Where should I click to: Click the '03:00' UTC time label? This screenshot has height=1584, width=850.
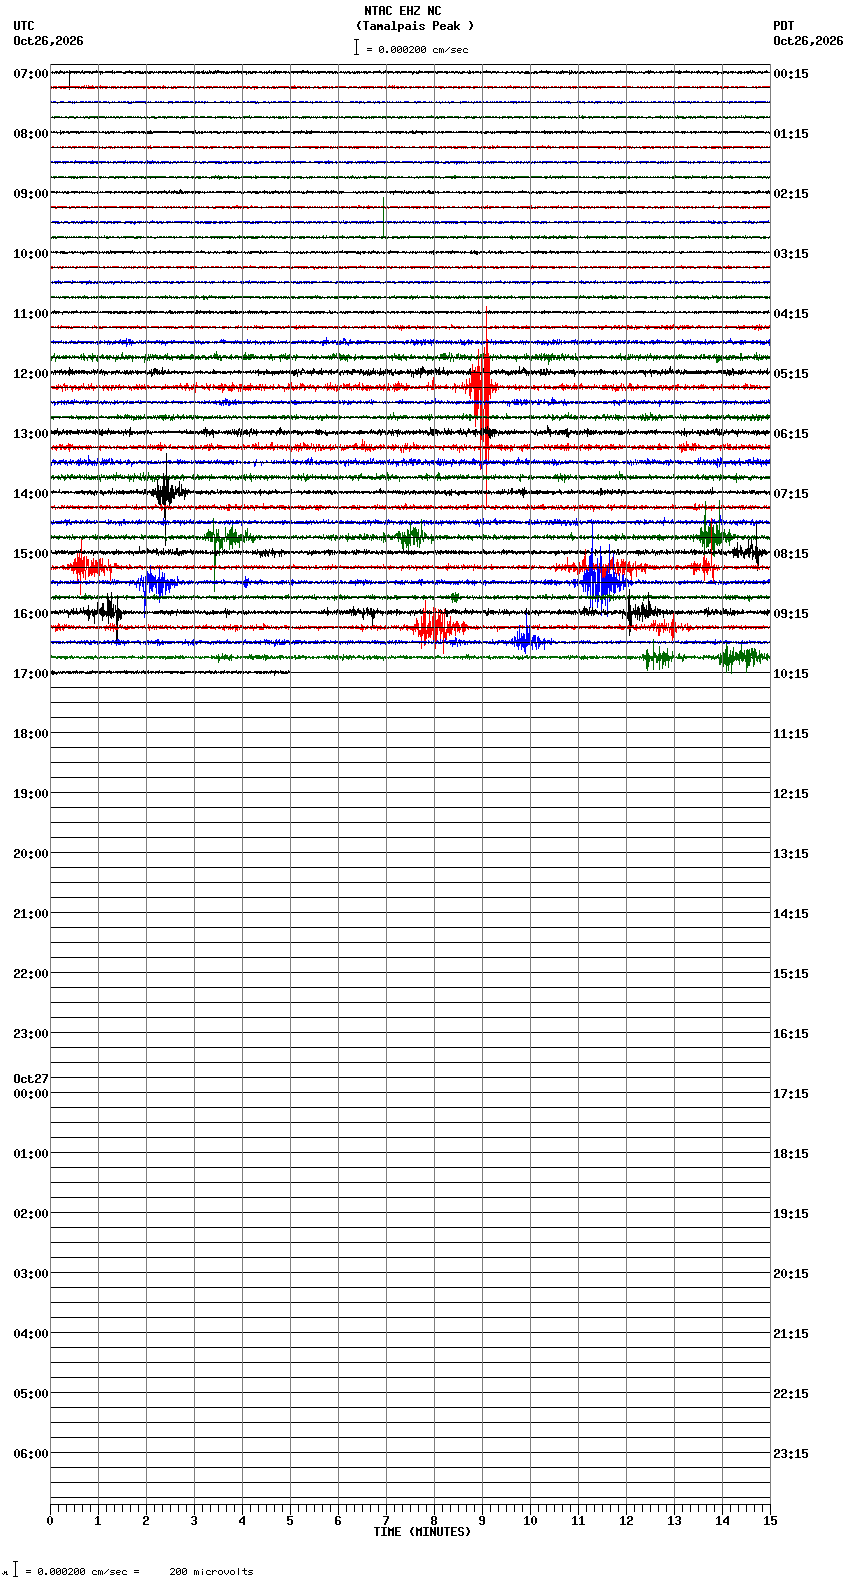(x=31, y=1274)
